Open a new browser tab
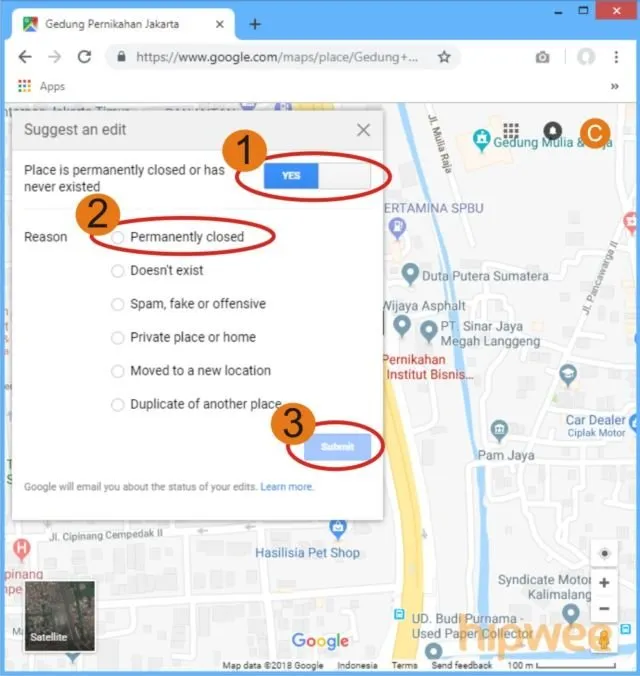Viewport: 640px width, 676px height. (x=255, y=24)
